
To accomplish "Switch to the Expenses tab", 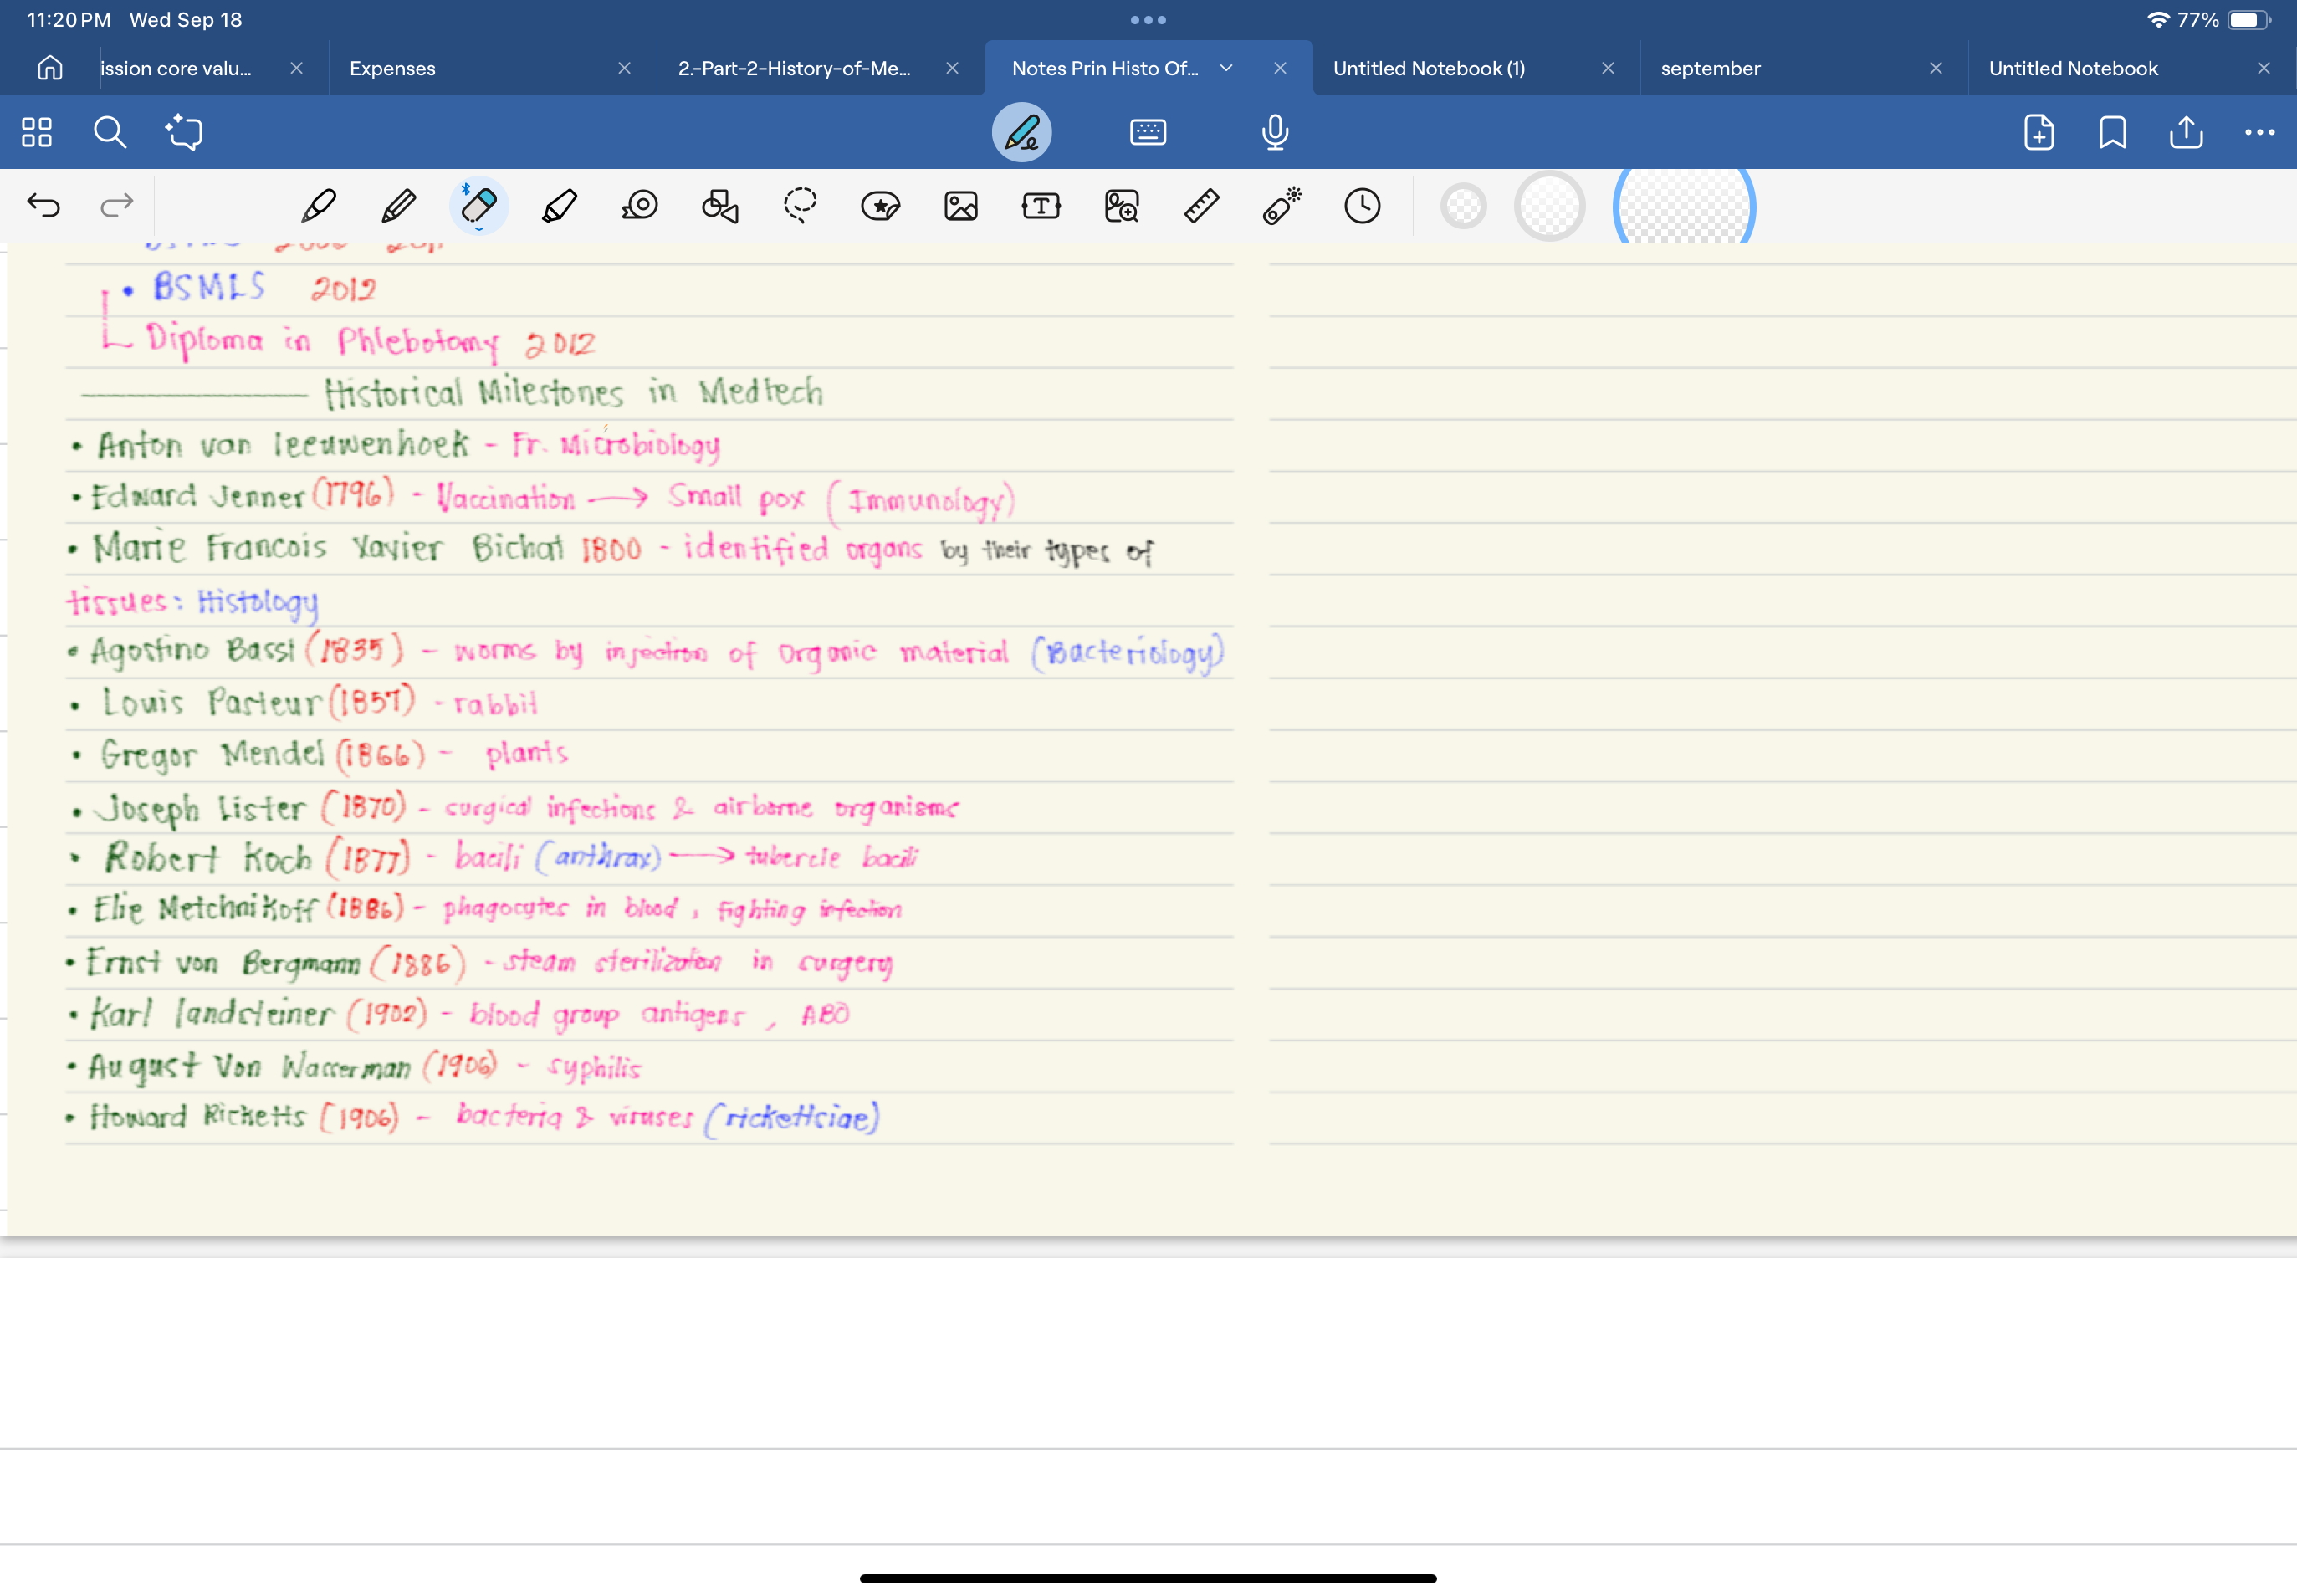I will pos(392,68).
